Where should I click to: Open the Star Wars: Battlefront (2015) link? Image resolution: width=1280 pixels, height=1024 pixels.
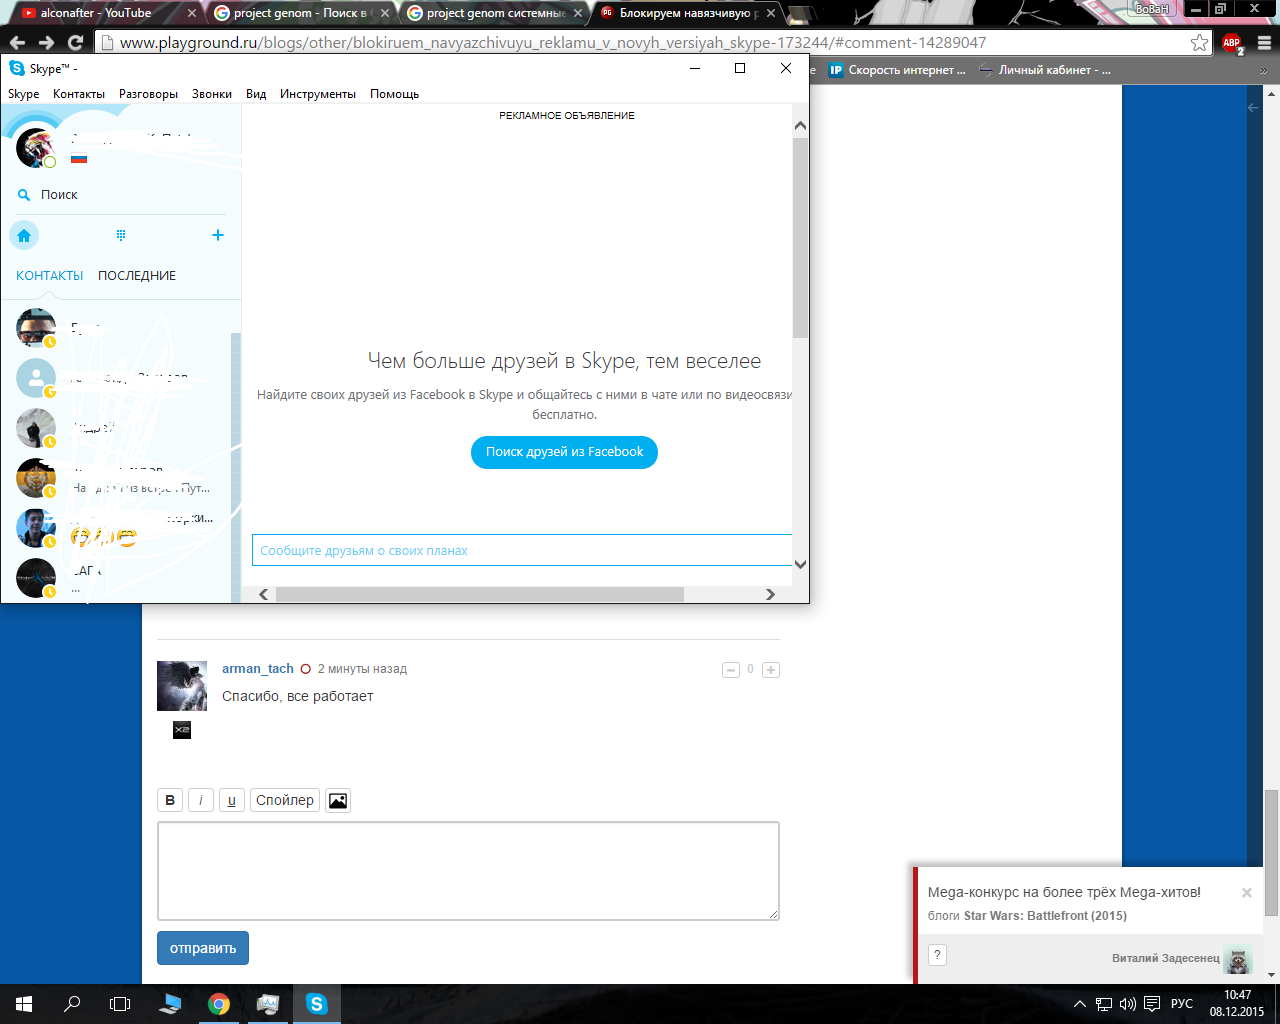click(1045, 916)
